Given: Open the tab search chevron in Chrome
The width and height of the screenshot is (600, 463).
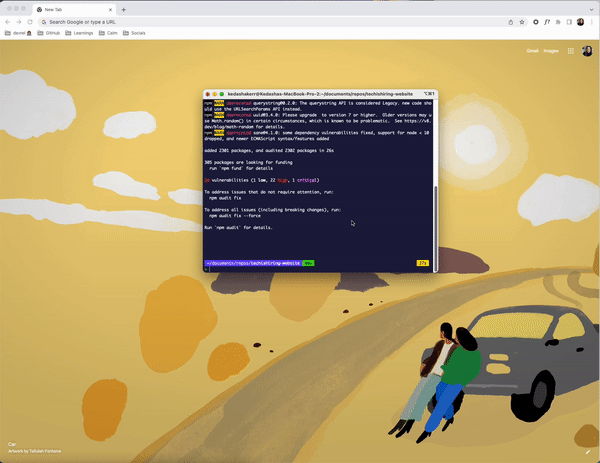Looking at the screenshot, I should tap(592, 10).
